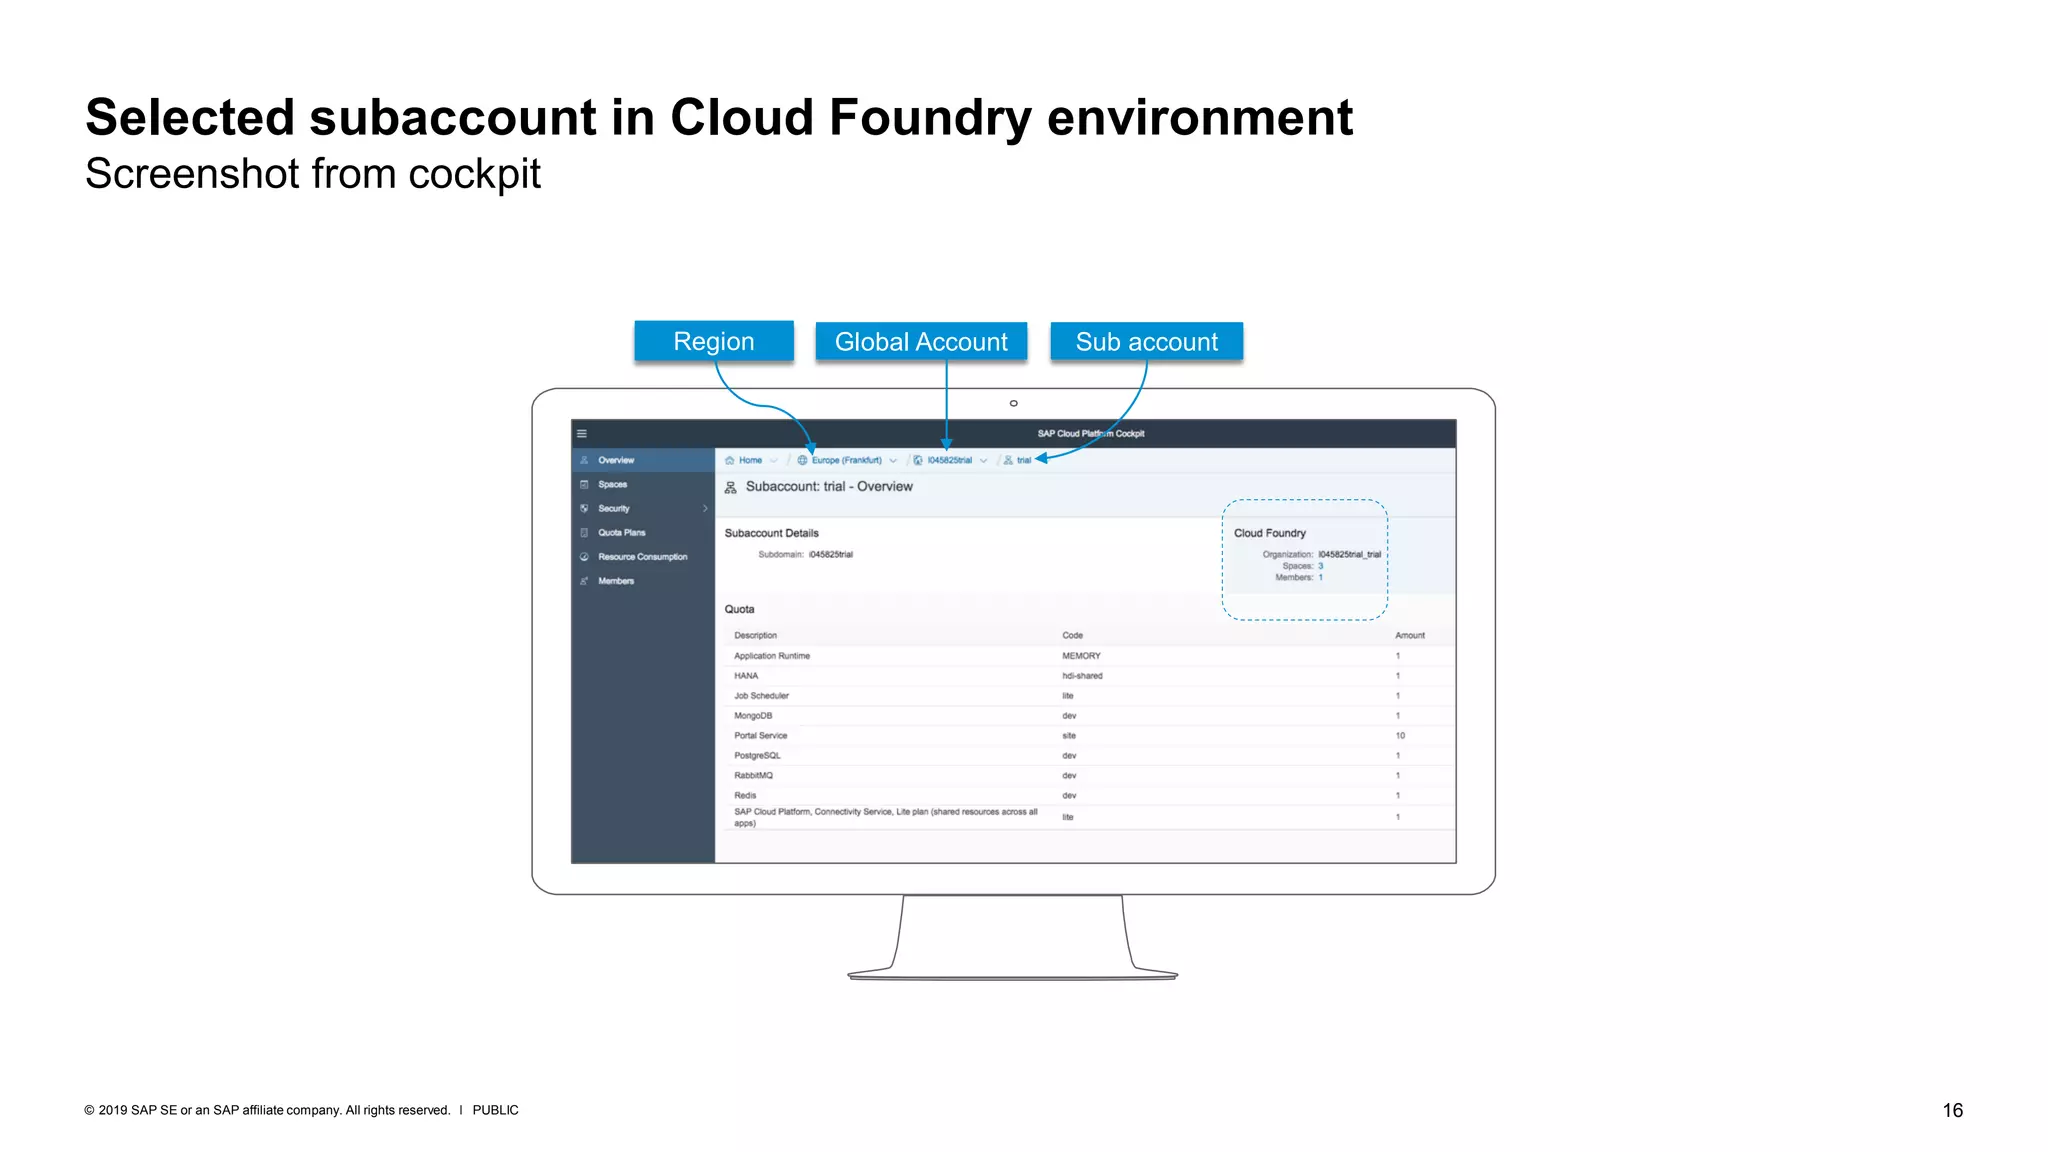This screenshot has height=1152, width=2048.
Task: Click the Overview sidebar icon
Action: [584, 460]
